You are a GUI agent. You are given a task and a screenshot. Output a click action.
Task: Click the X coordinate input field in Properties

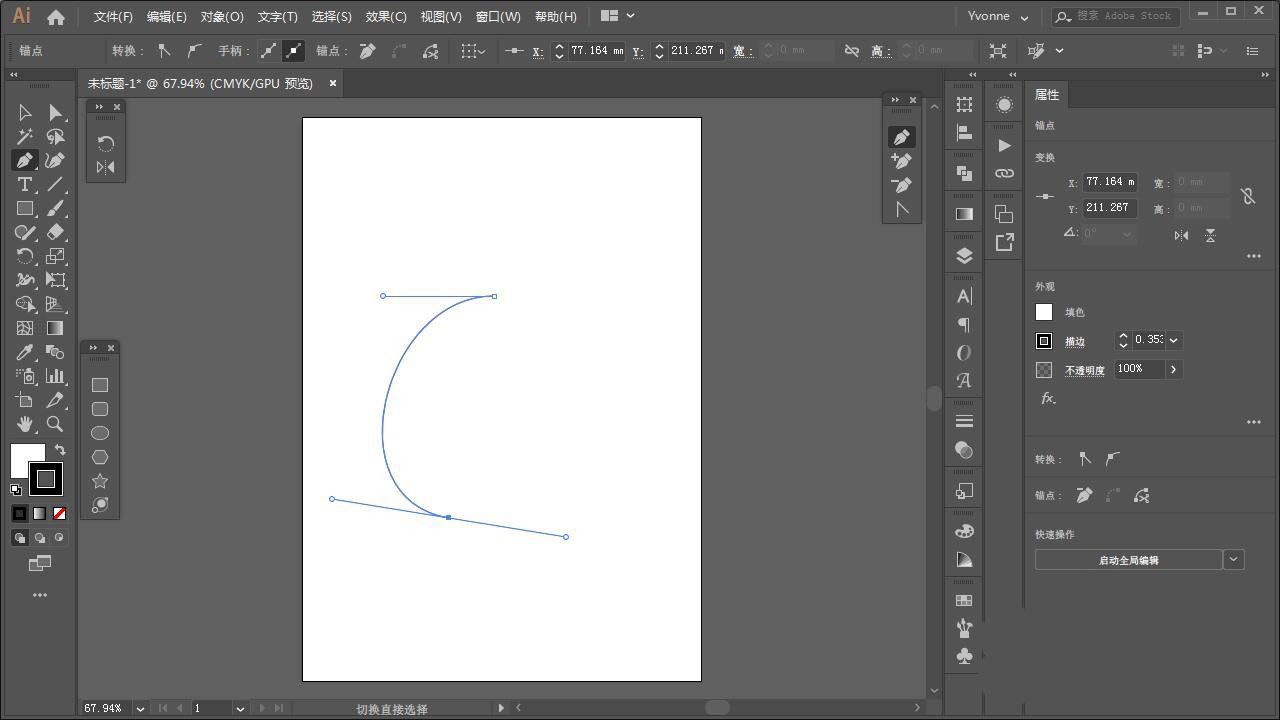[1110, 181]
